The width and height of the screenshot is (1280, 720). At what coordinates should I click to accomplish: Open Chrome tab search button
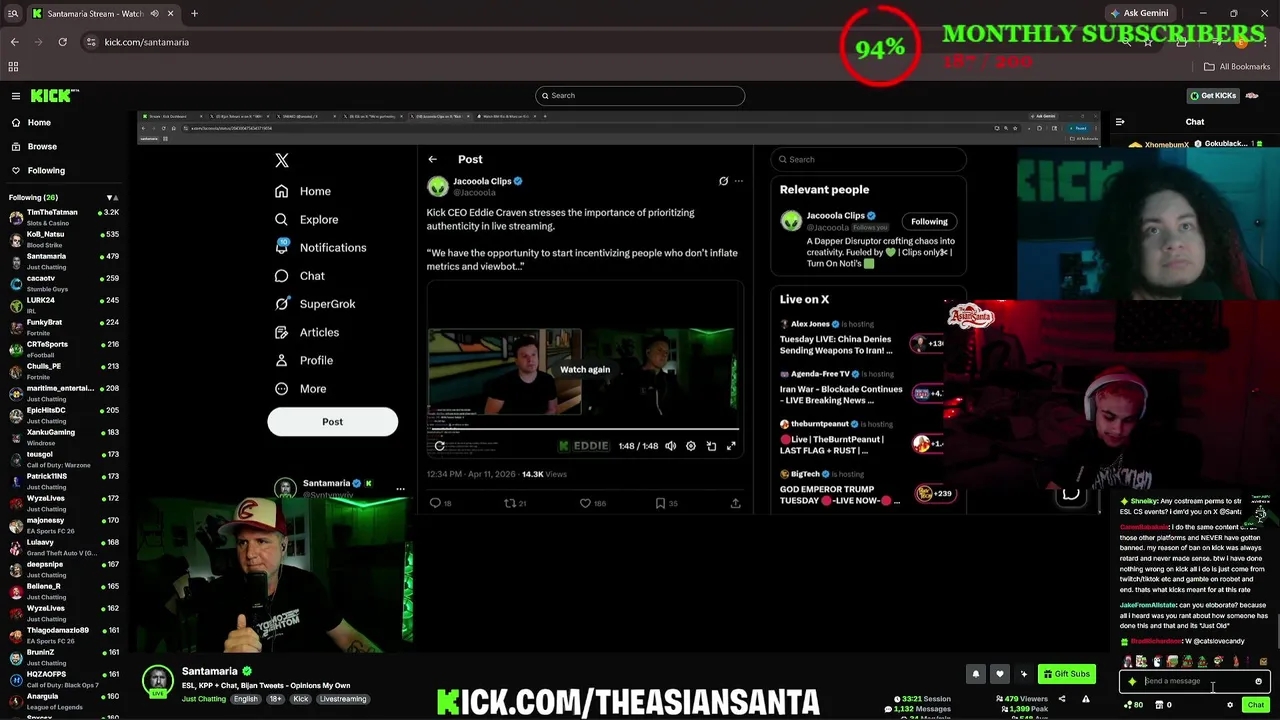coord(13,14)
